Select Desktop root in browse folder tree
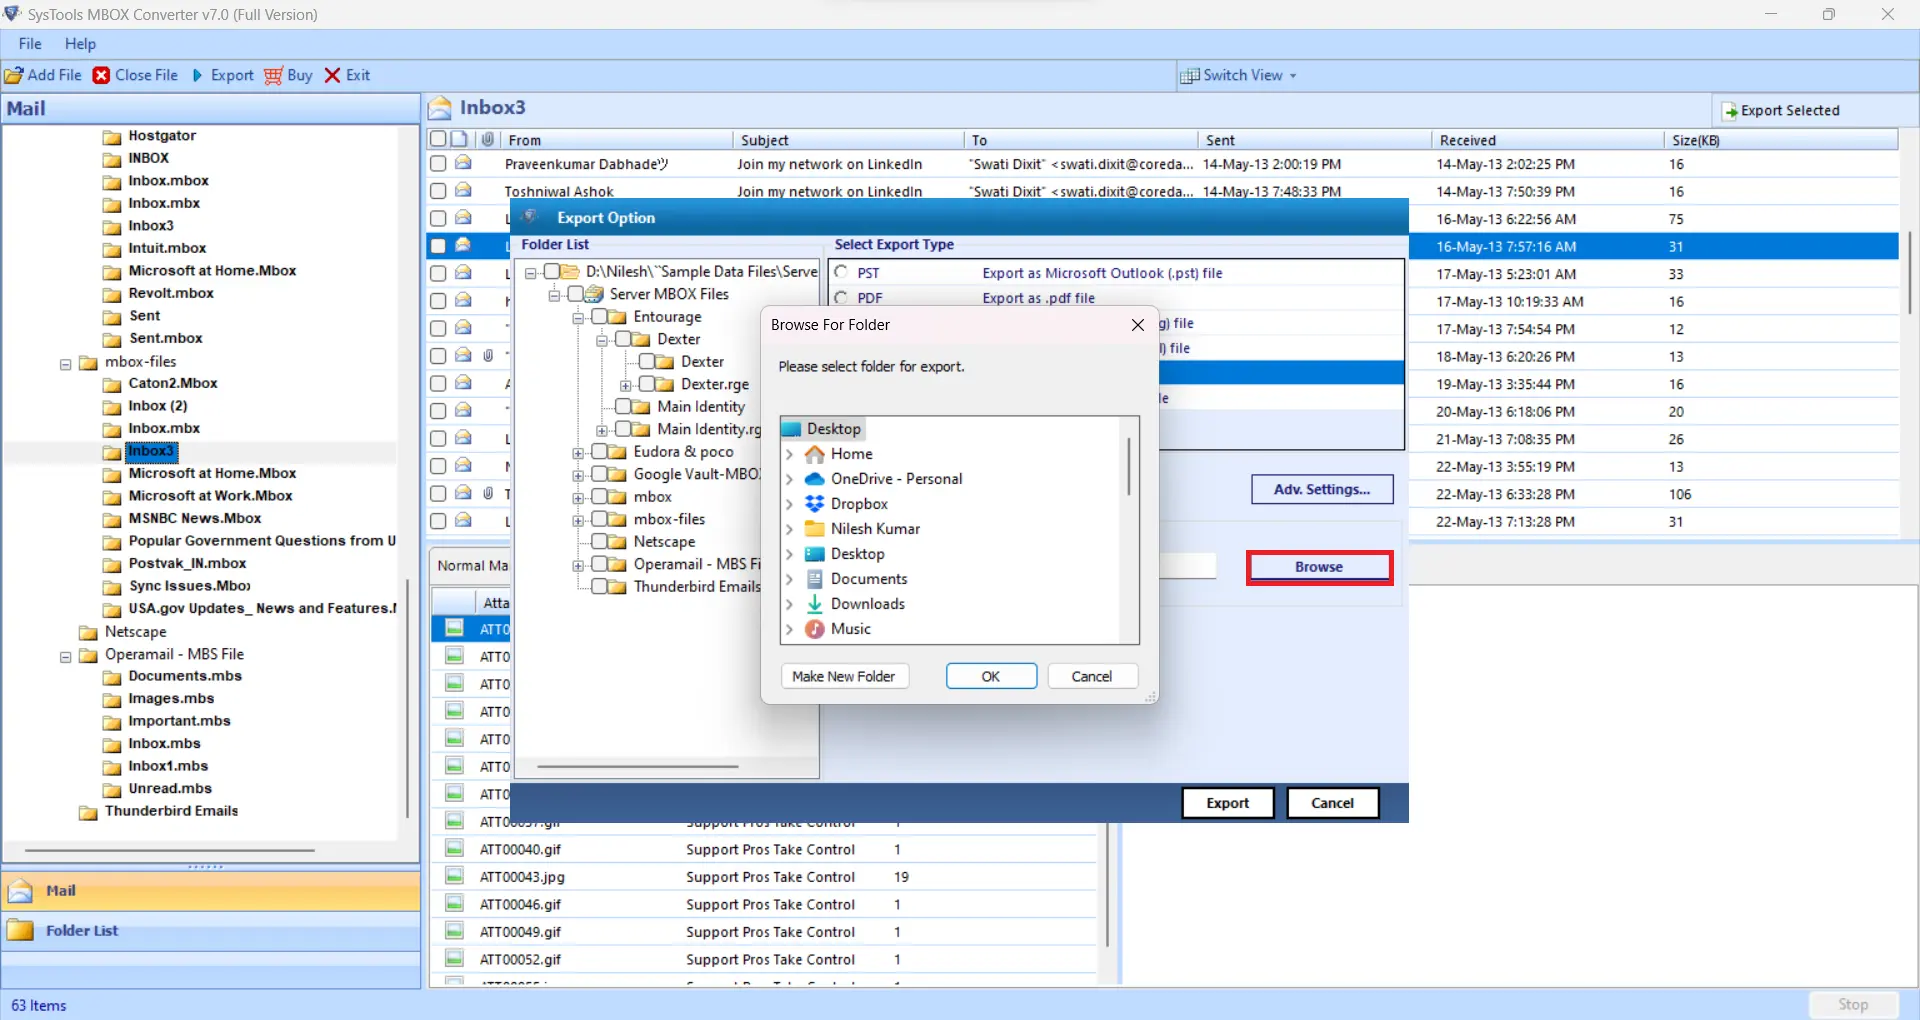This screenshot has width=1920, height=1020. click(822, 429)
